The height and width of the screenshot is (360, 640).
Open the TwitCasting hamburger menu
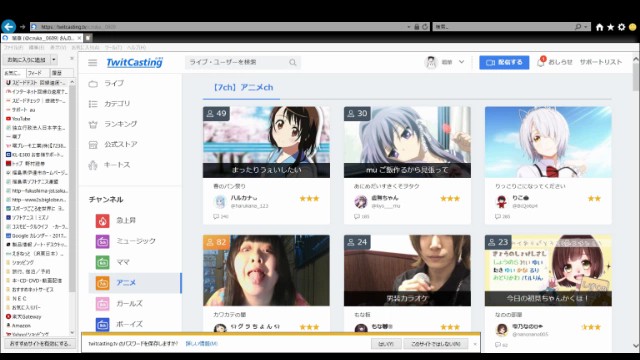coord(93,62)
